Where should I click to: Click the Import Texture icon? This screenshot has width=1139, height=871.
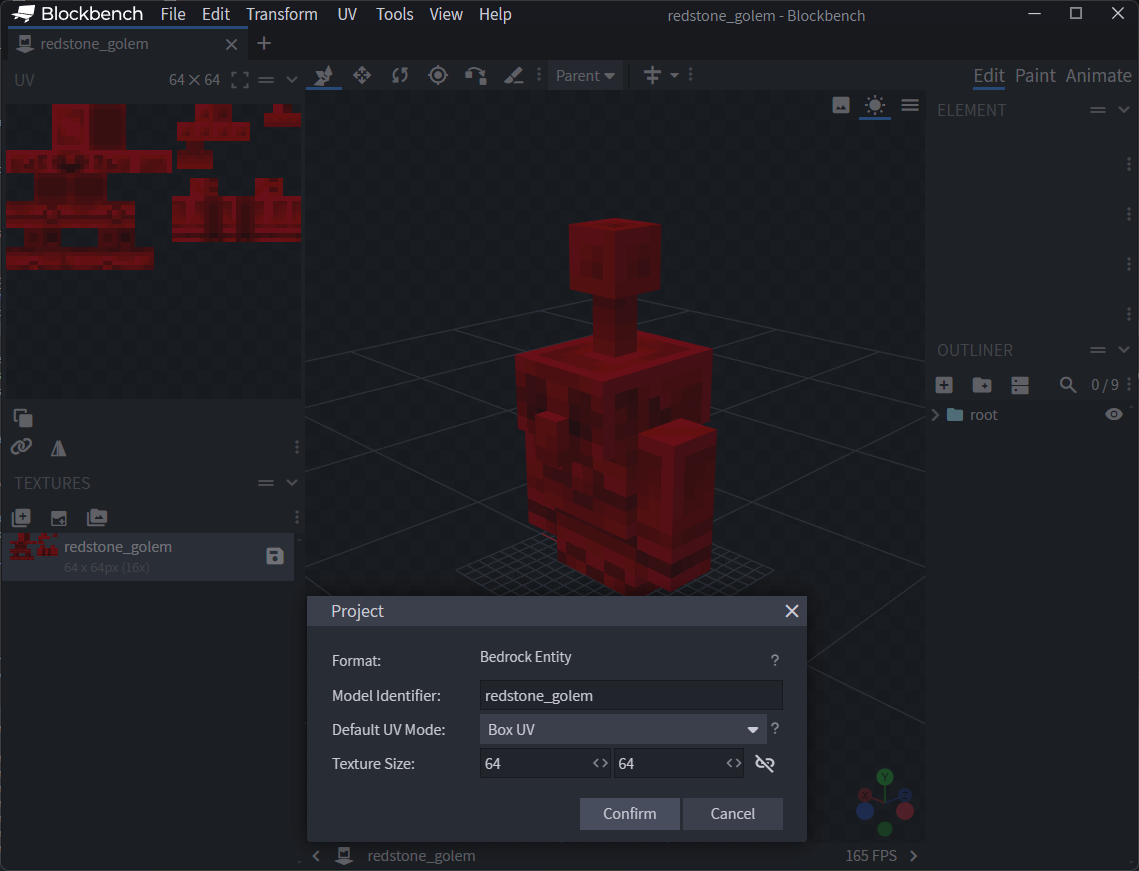coord(21,518)
